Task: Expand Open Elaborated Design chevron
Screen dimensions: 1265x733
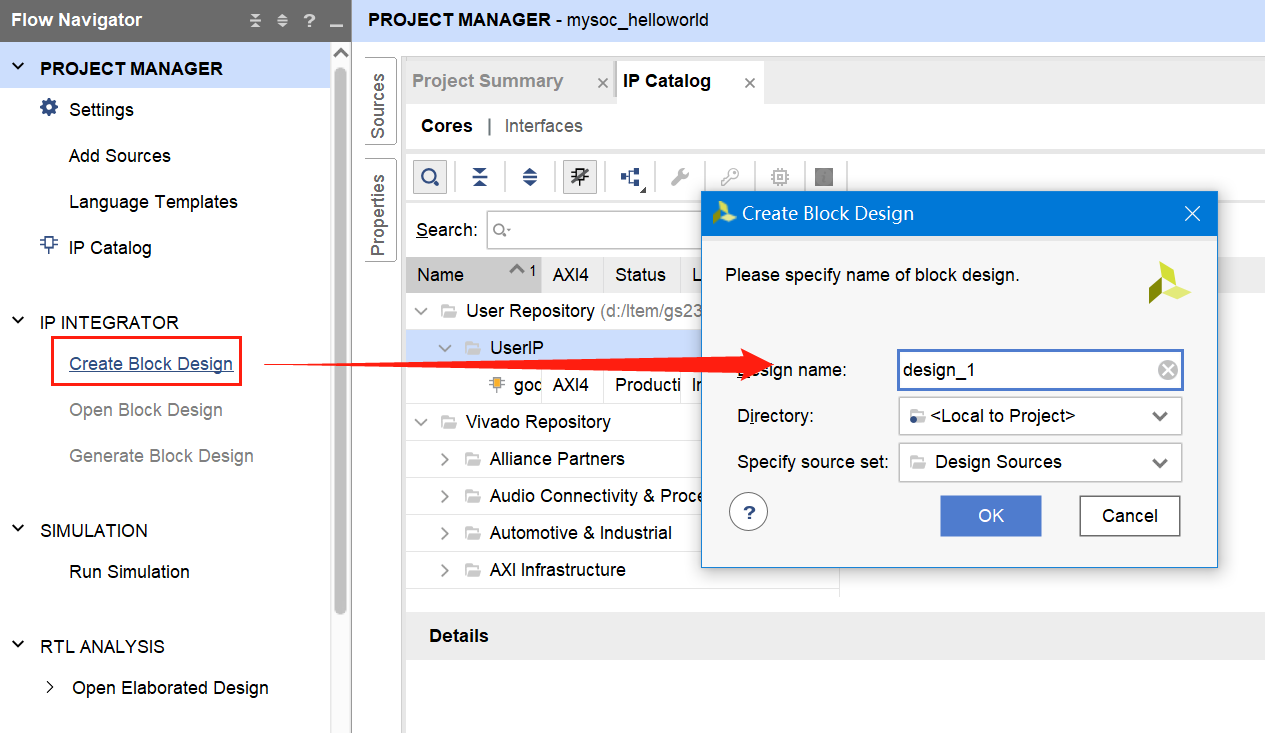Action: click(x=50, y=687)
